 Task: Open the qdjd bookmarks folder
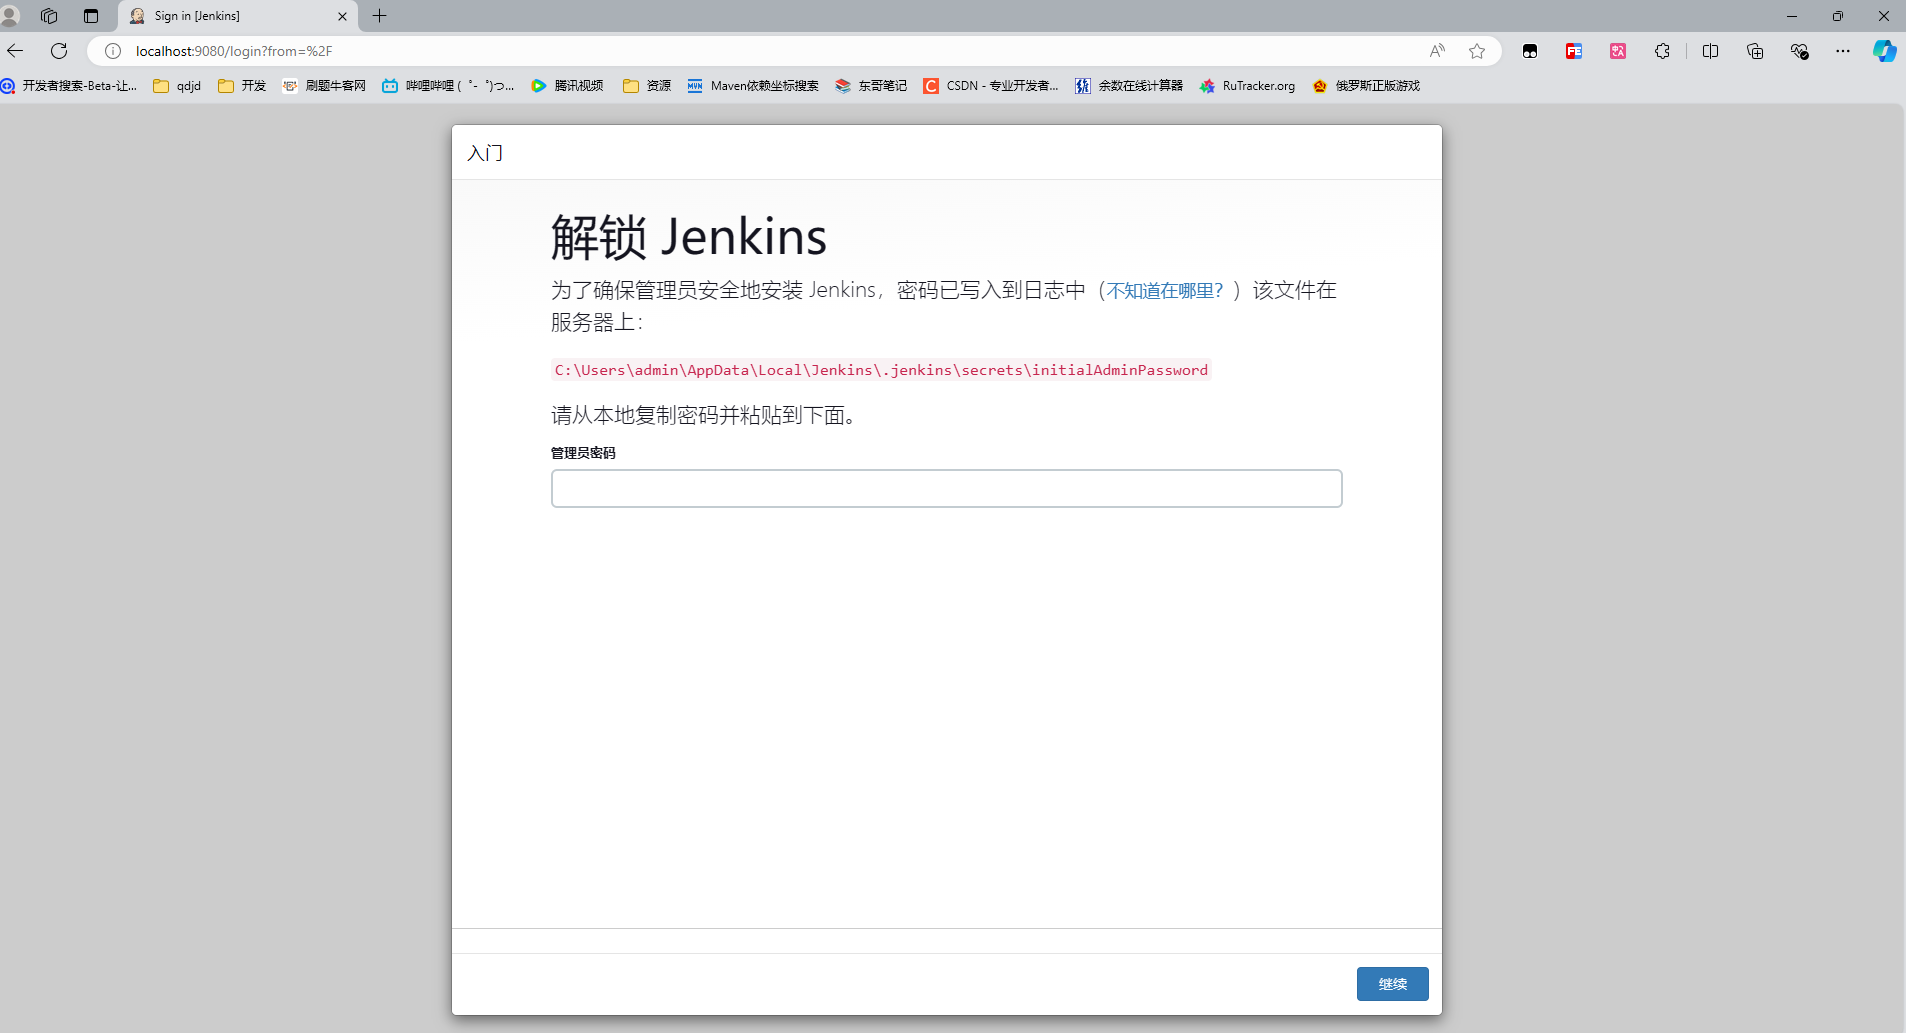click(177, 86)
